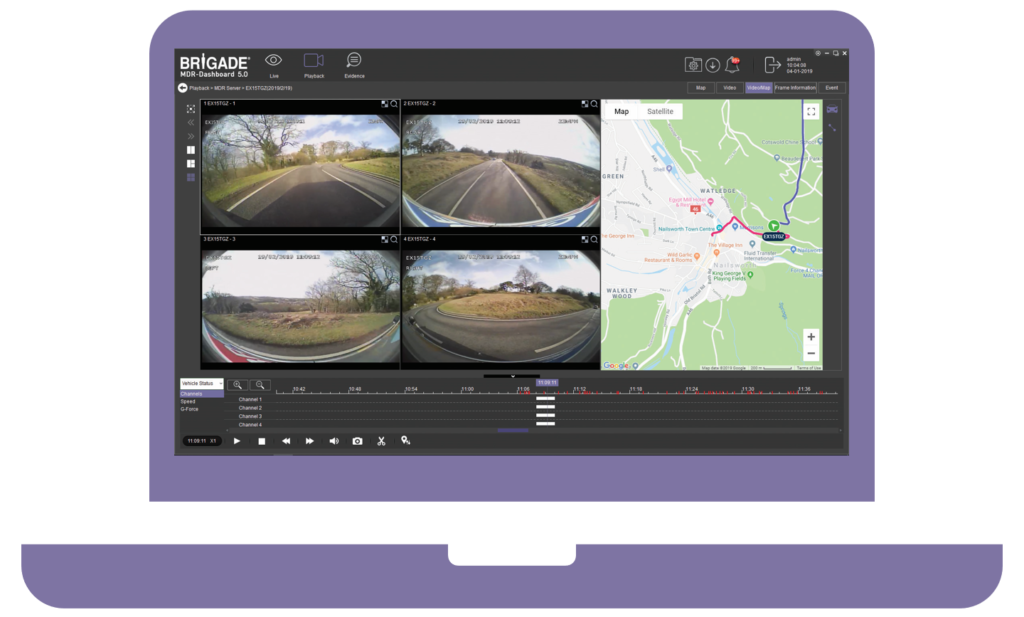Log out using the exit icon
The height and width of the screenshot is (617, 1024).
[772, 65]
